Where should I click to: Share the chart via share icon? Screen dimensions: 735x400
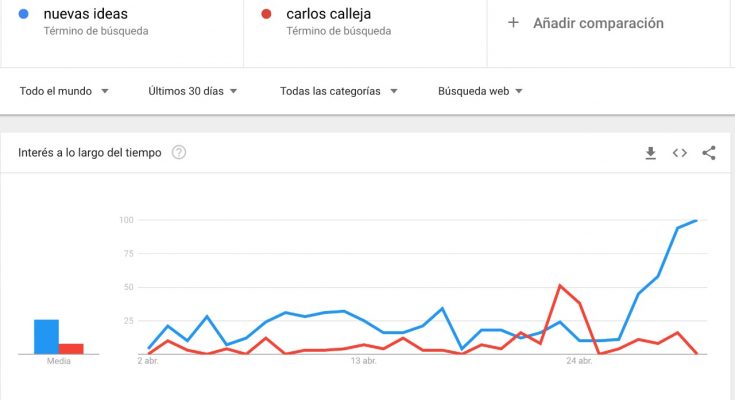709,153
